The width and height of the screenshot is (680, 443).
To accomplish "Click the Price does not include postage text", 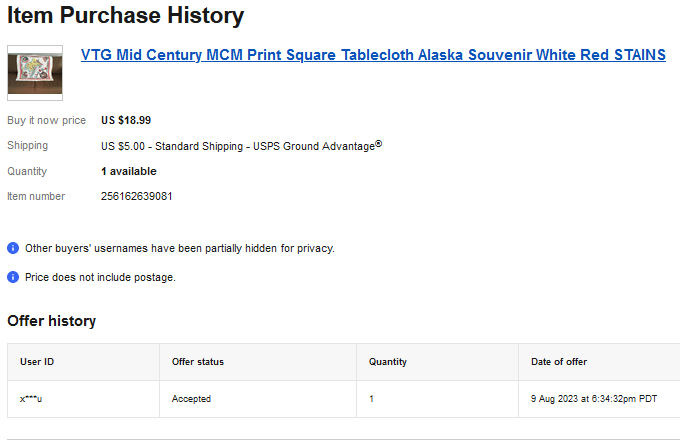I will pos(100,277).
